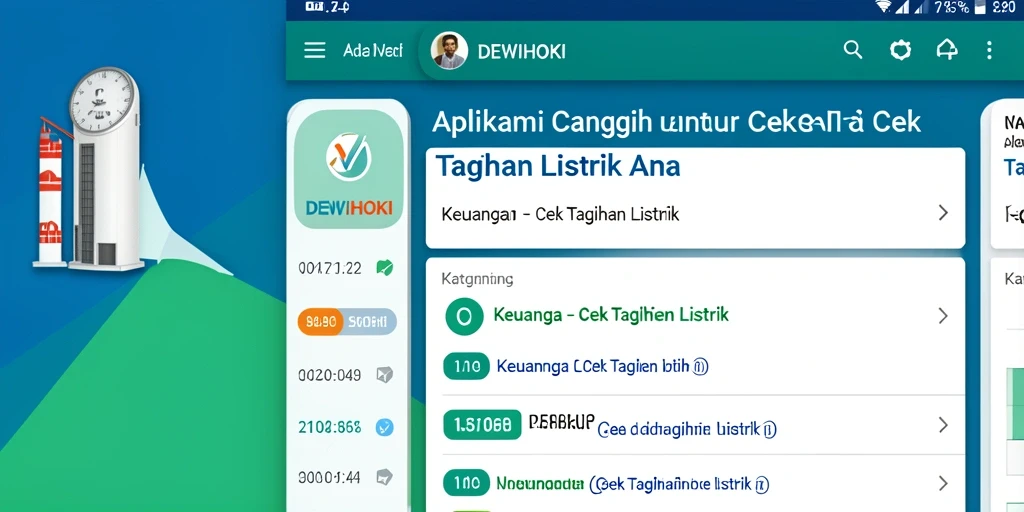The image size is (1024, 512).
Task: Click the 2108:868 sidebar value
Action: pos(330,428)
